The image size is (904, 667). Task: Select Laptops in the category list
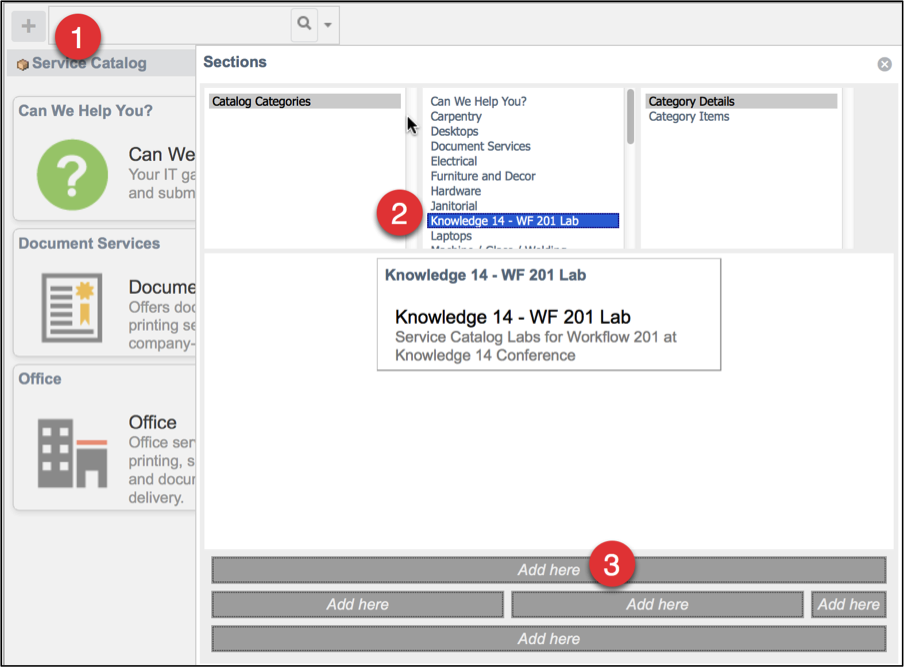click(x=451, y=236)
